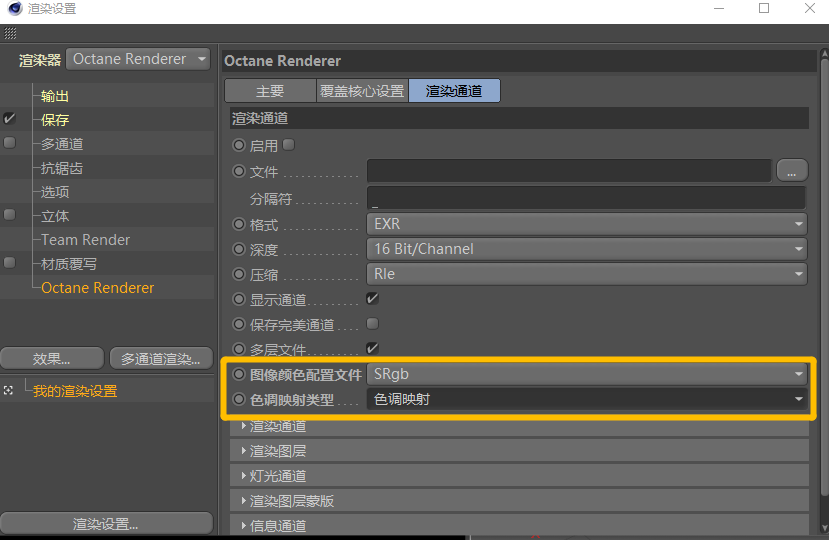Click the 效果... button
Image resolution: width=829 pixels, height=540 pixels.
pyautogui.click(x=52, y=359)
